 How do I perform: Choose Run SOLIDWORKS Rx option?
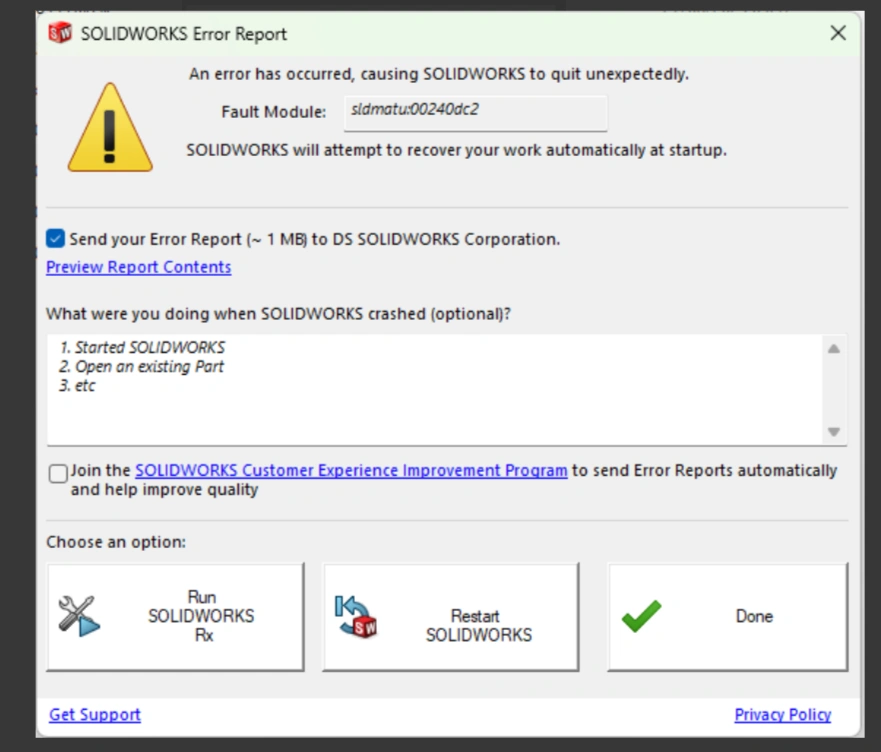click(x=175, y=617)
